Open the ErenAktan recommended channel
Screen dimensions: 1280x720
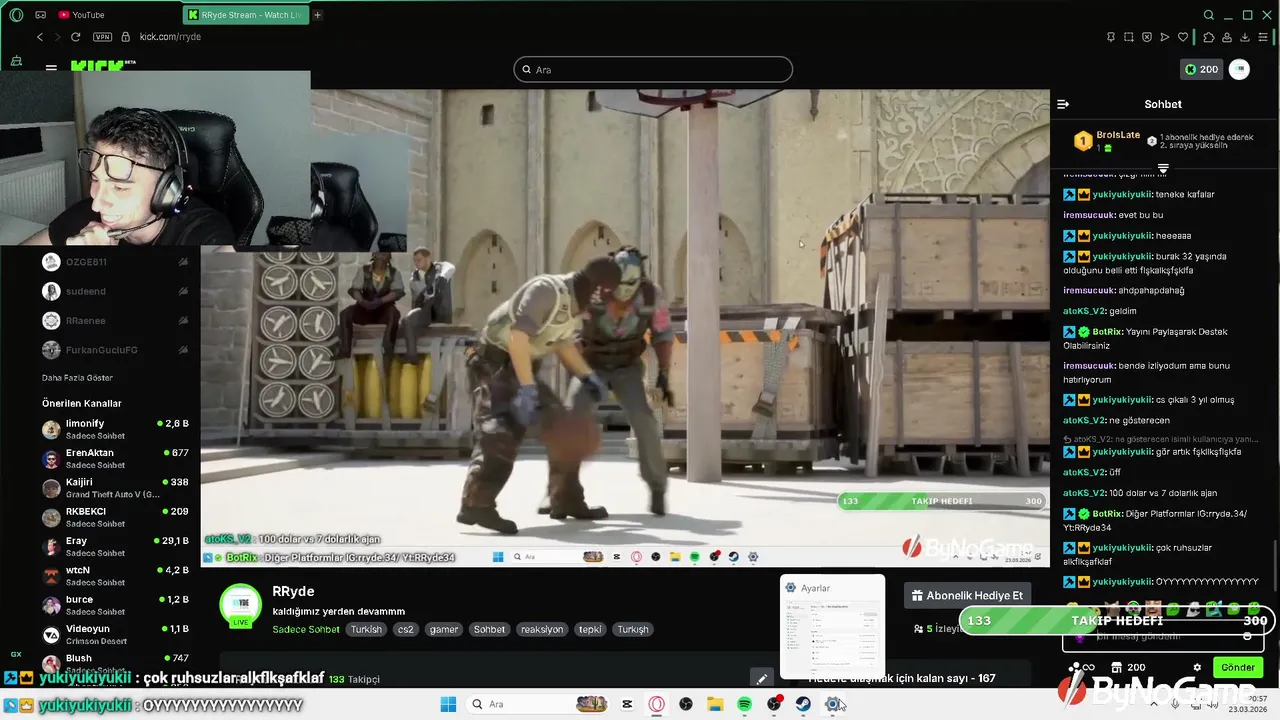click(115, 458)
